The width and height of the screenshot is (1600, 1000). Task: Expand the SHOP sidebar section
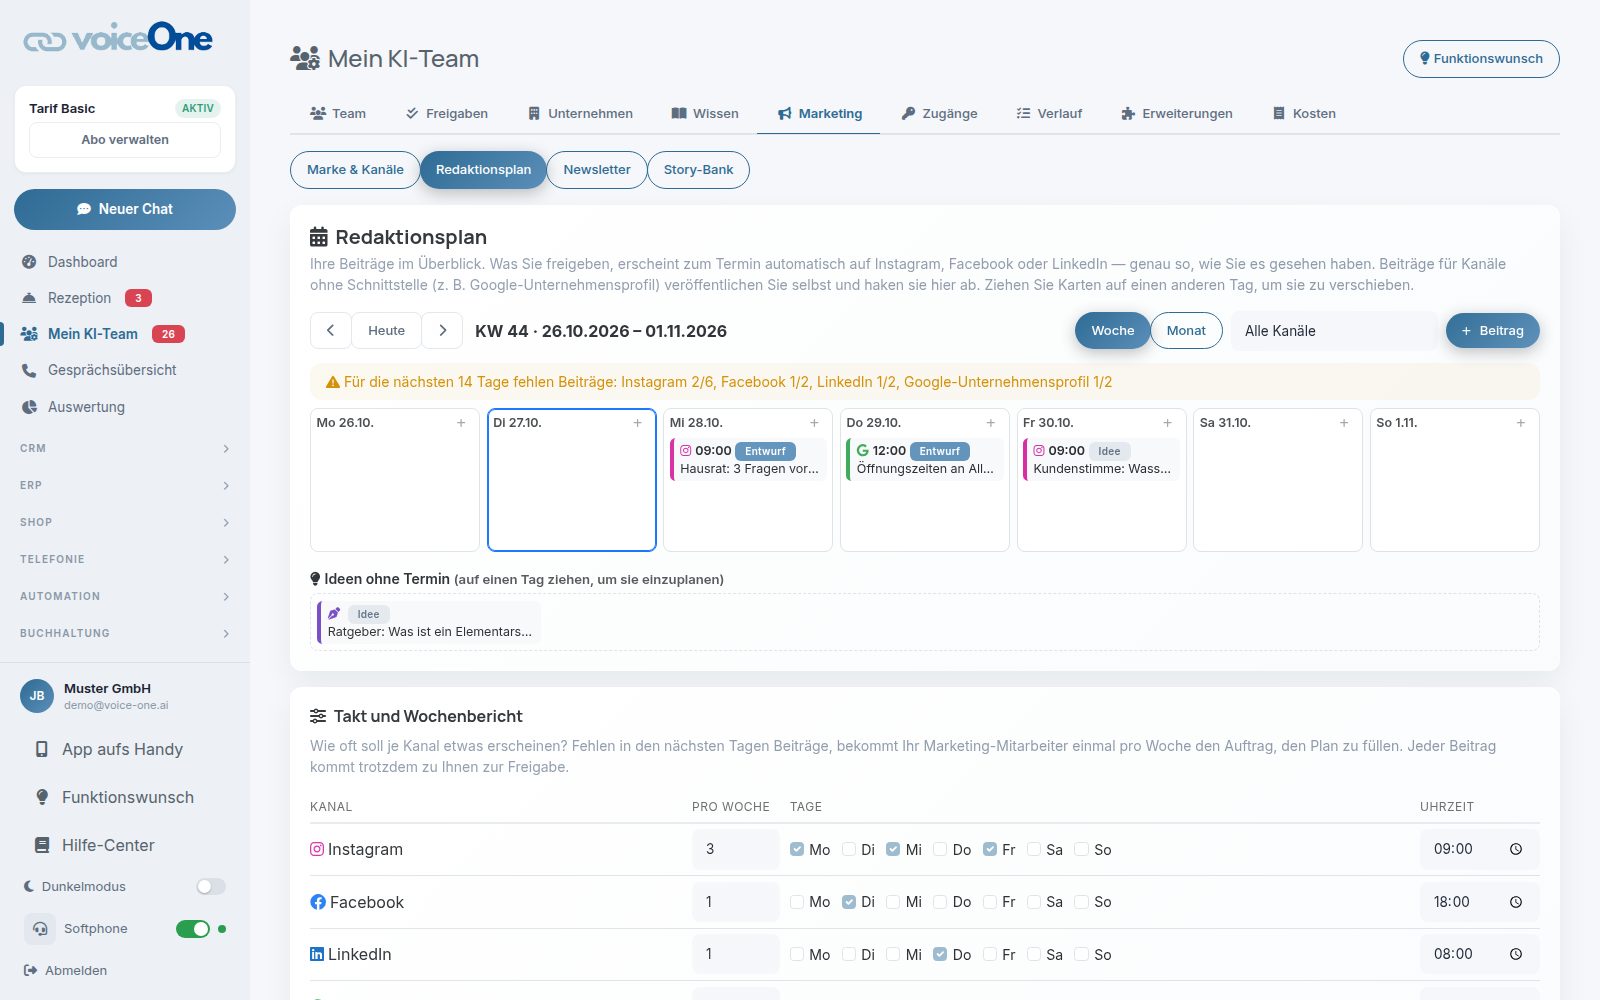(x=125, y=523)
